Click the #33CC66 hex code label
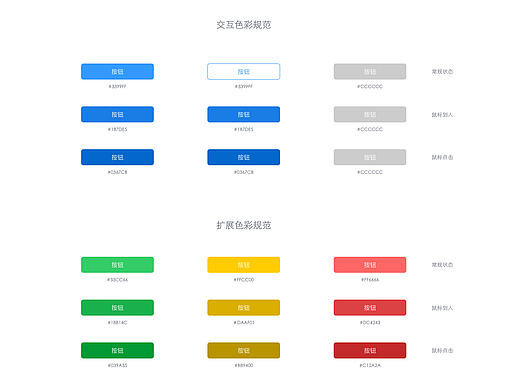This screenshot has width=520, height=390. point(117,280)
